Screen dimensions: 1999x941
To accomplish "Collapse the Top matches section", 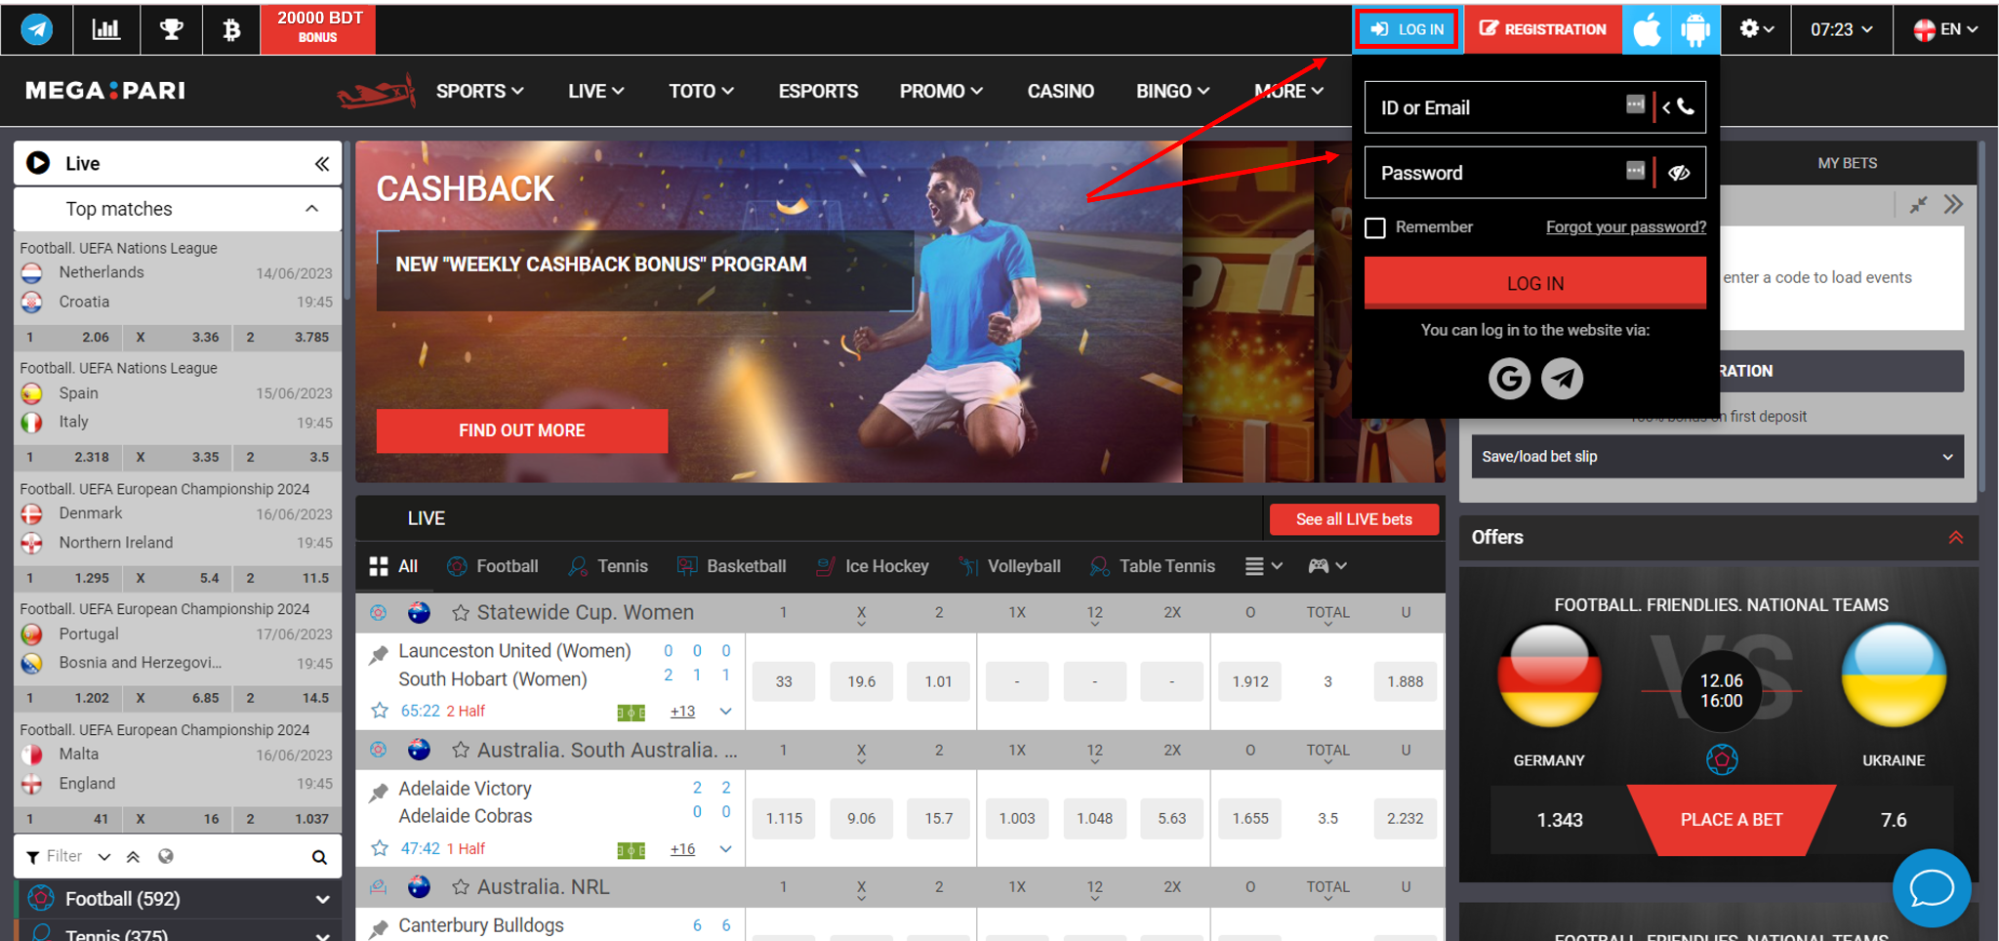I will 312,209.
